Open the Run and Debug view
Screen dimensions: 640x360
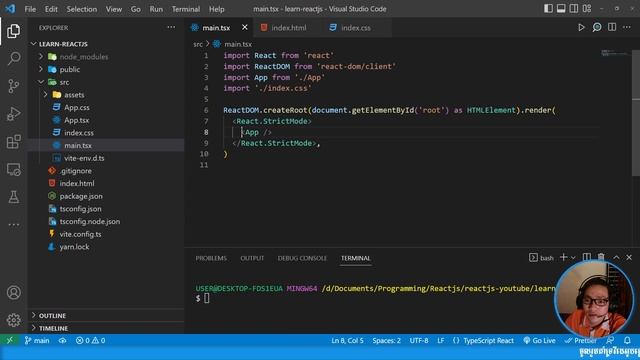point(13,114)
